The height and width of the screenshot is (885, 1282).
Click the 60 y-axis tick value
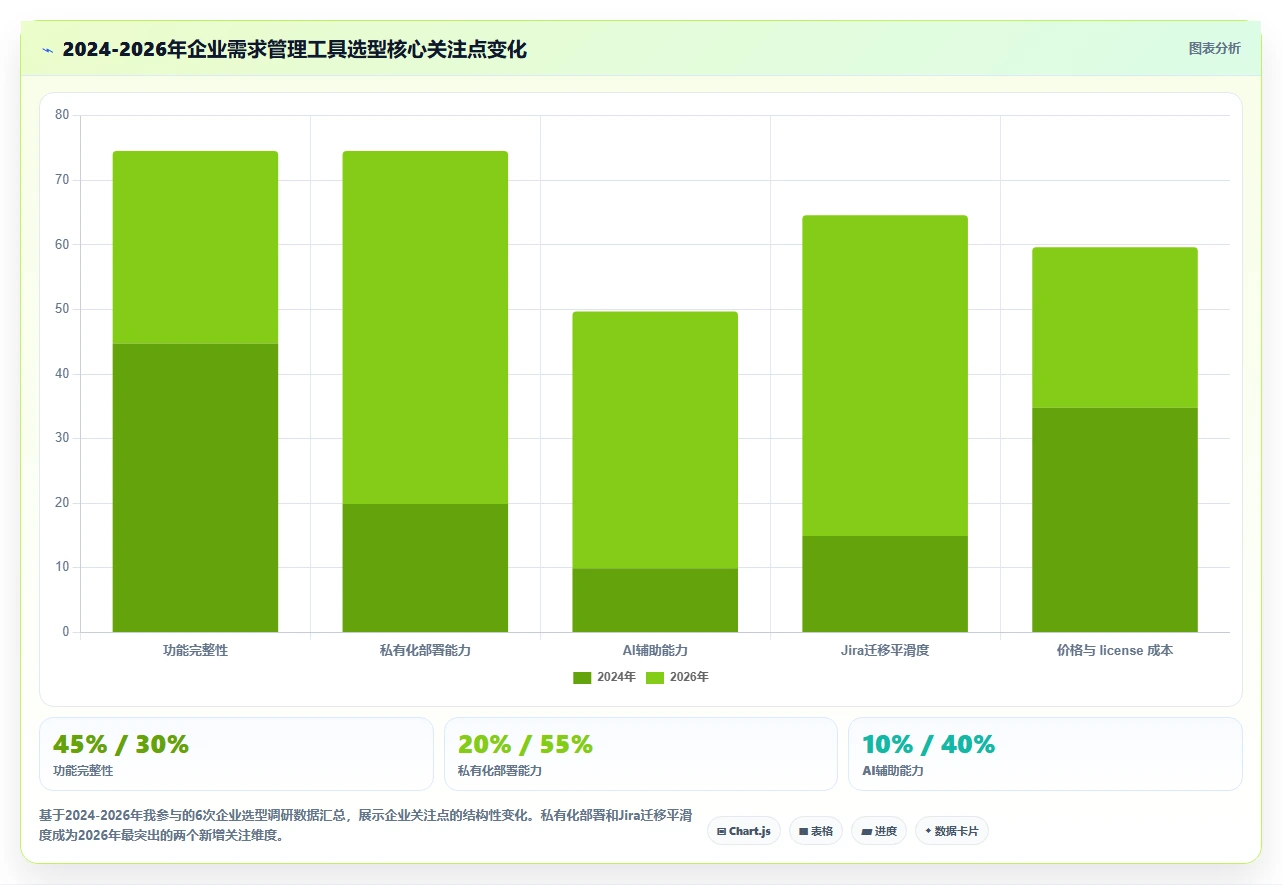(62, 244)
